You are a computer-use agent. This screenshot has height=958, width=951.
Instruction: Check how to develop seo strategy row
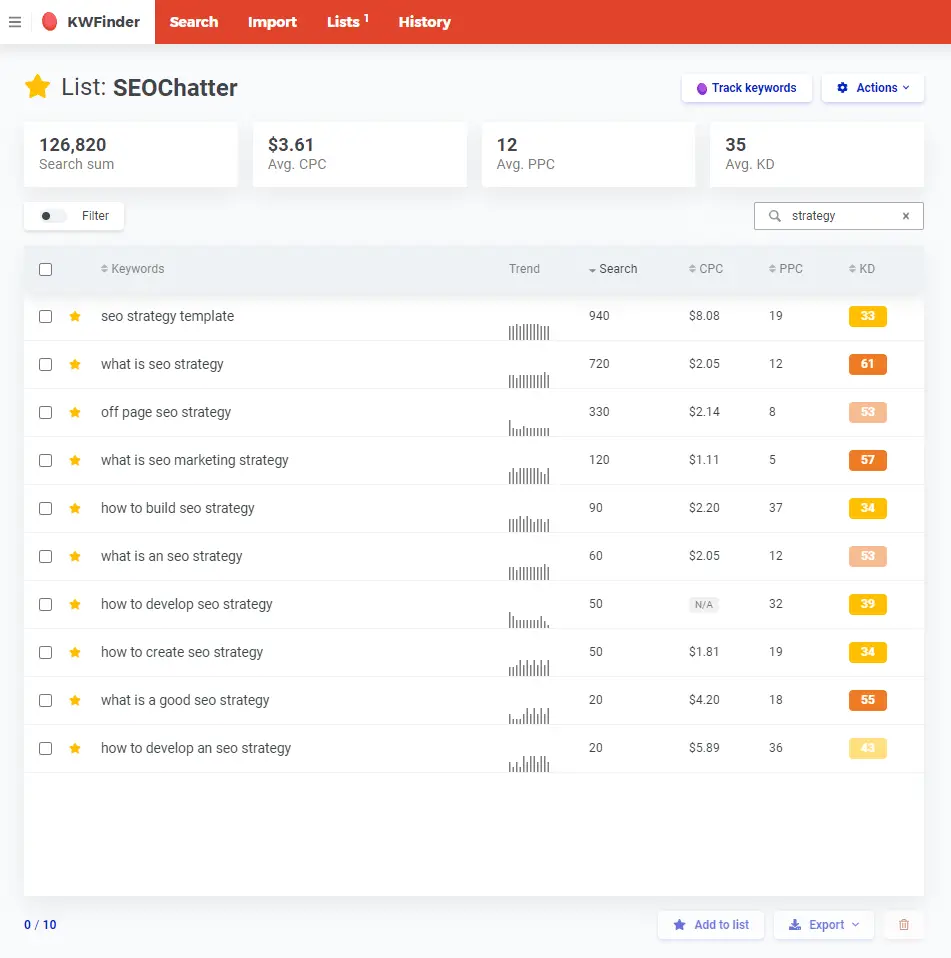click(45, 604)
